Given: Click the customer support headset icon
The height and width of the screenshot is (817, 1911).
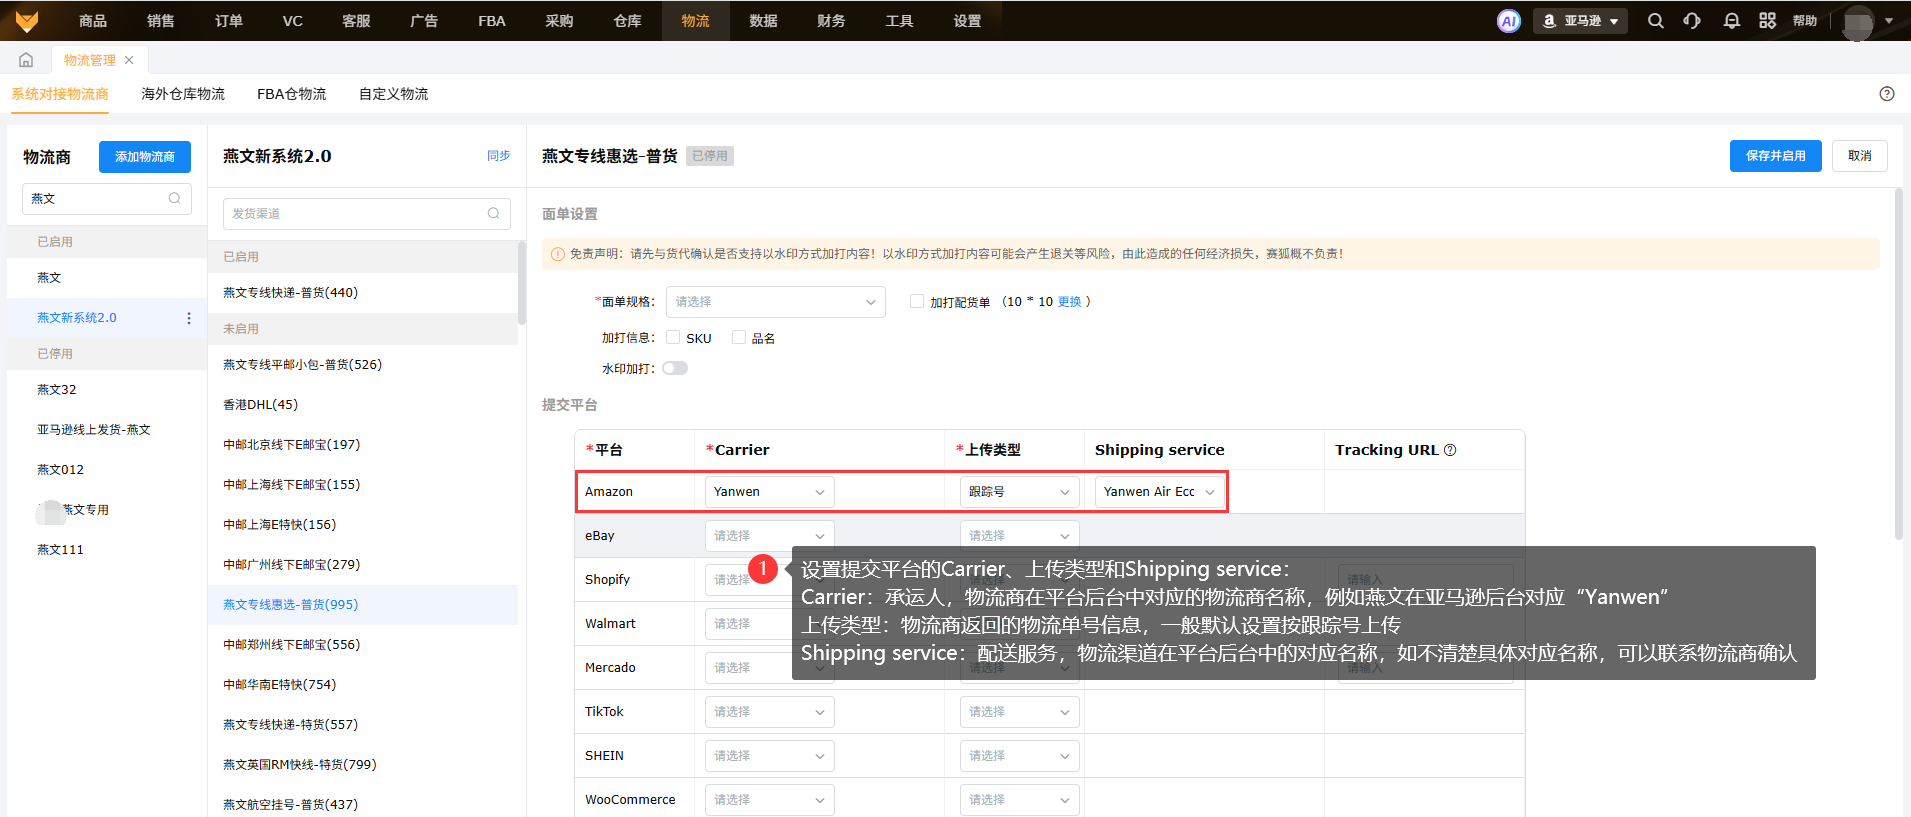Looking at the screenshot, I should tap(1692, 21).
